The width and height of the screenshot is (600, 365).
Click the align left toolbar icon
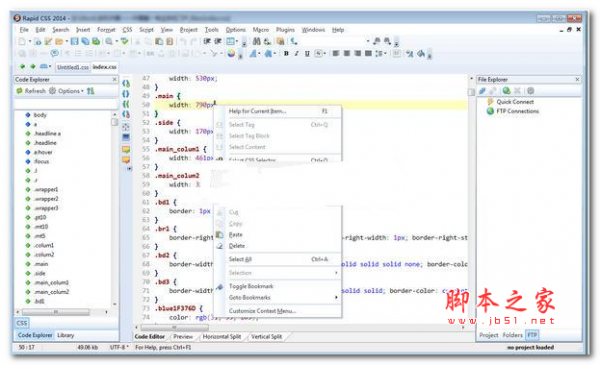click(336, 54)
